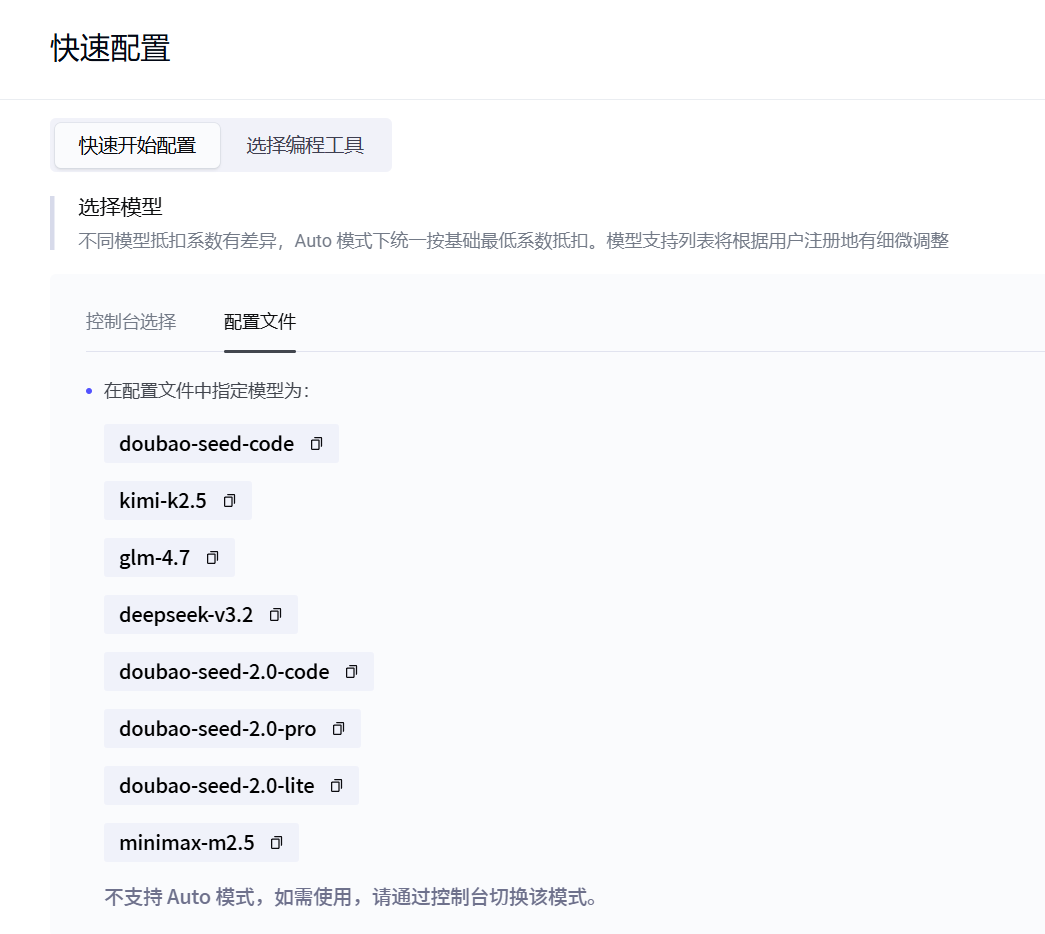
Task: Hit the copy icon for doubao-seed-2.0-pro
Action: coord(338,729)
